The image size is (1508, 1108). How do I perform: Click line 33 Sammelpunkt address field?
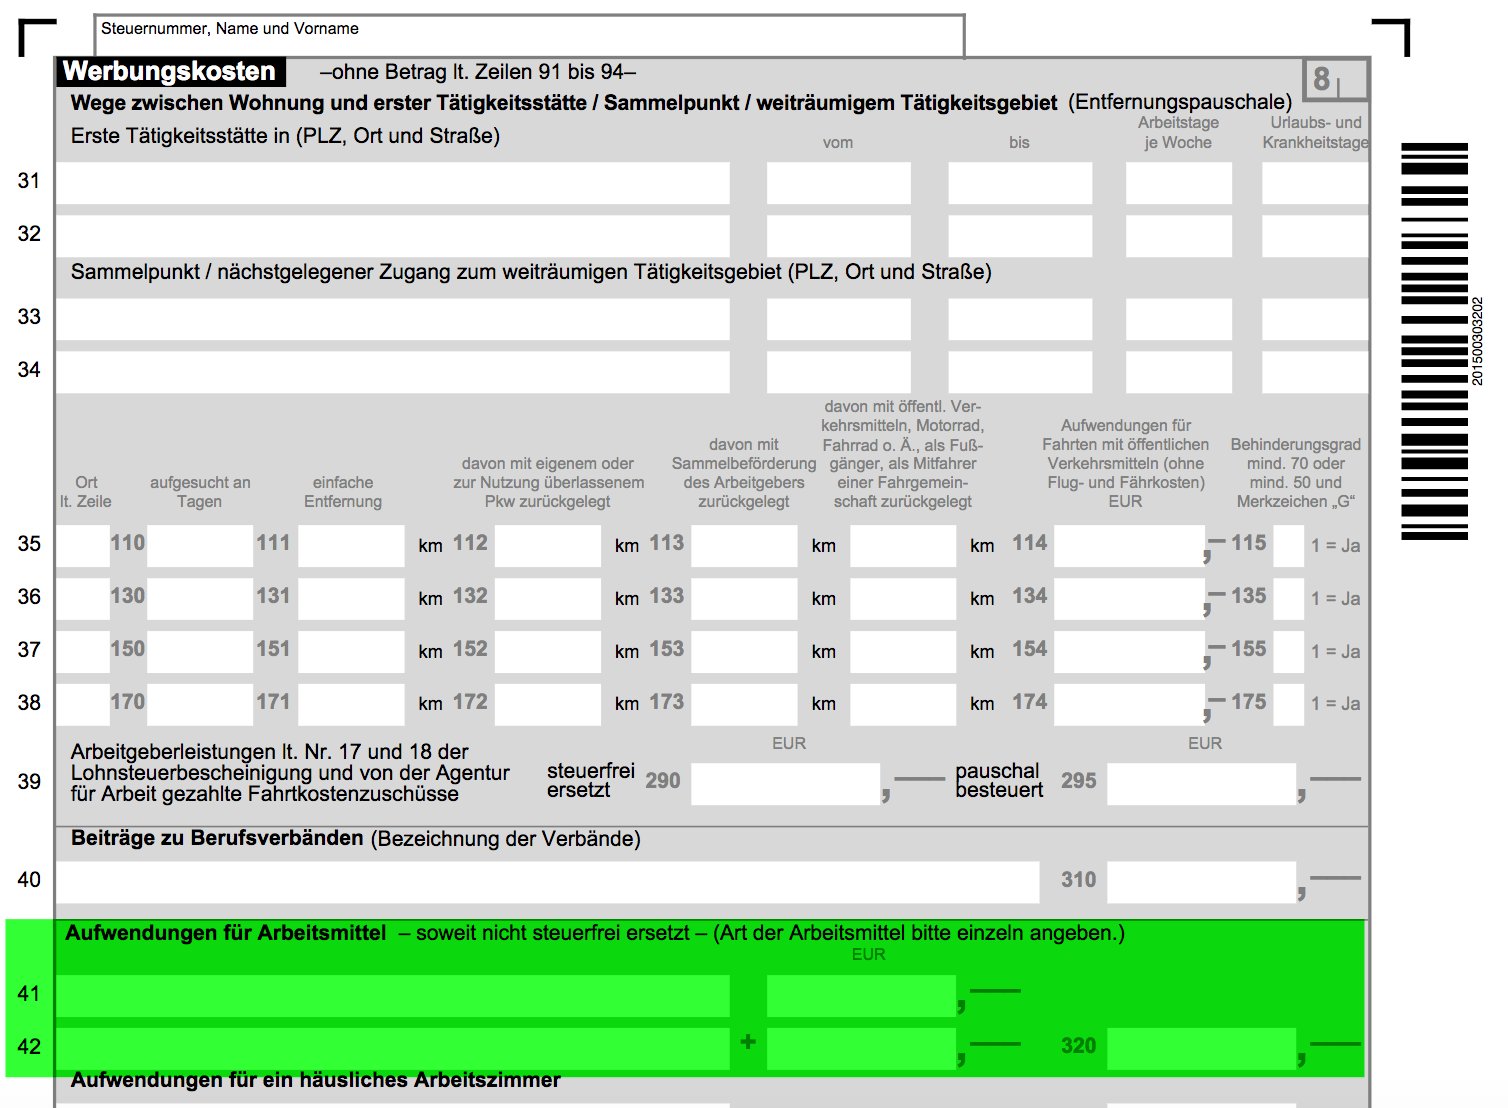point(393,319)
